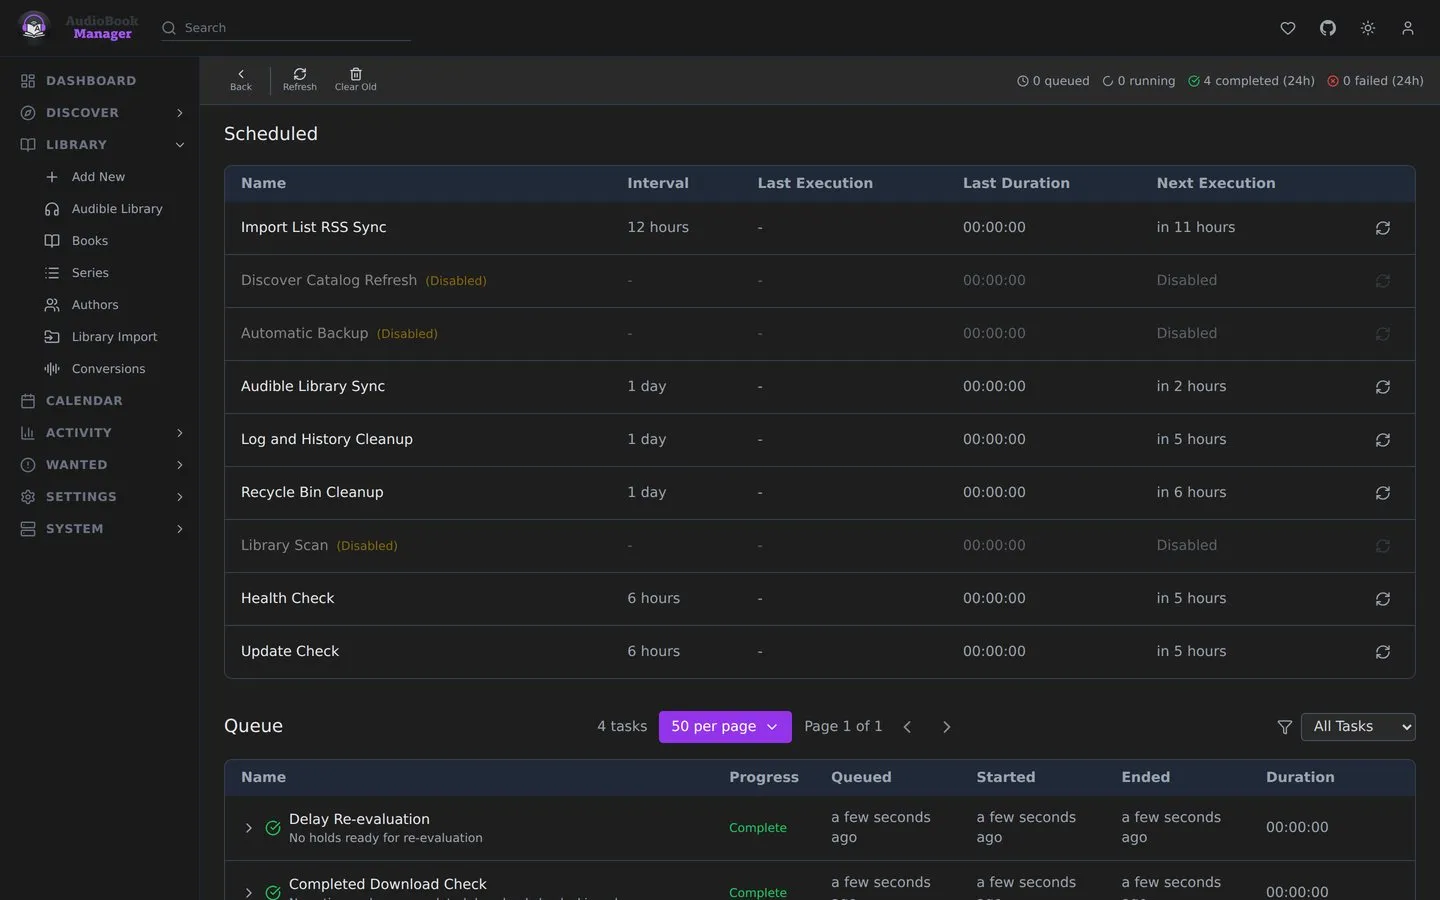Clear old tasks with trash icon
Screen dimensions: 1440x900
click(356, 80)
